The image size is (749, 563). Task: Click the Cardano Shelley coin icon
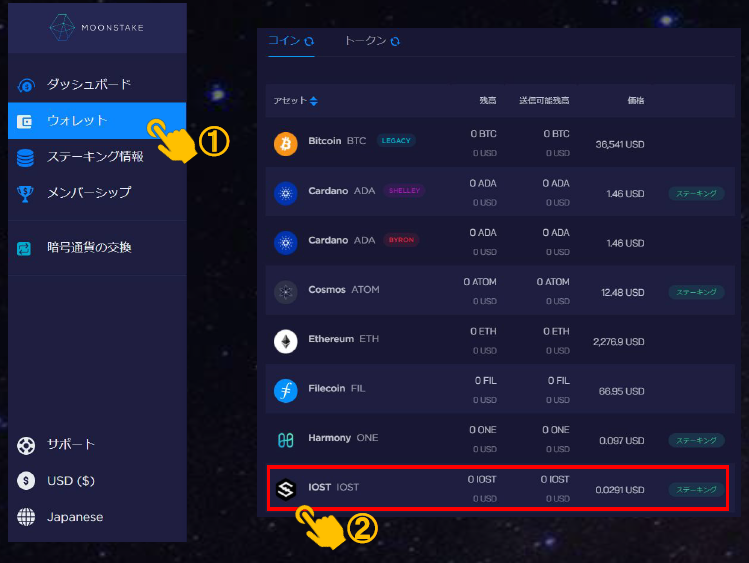(x=286, y=193)
